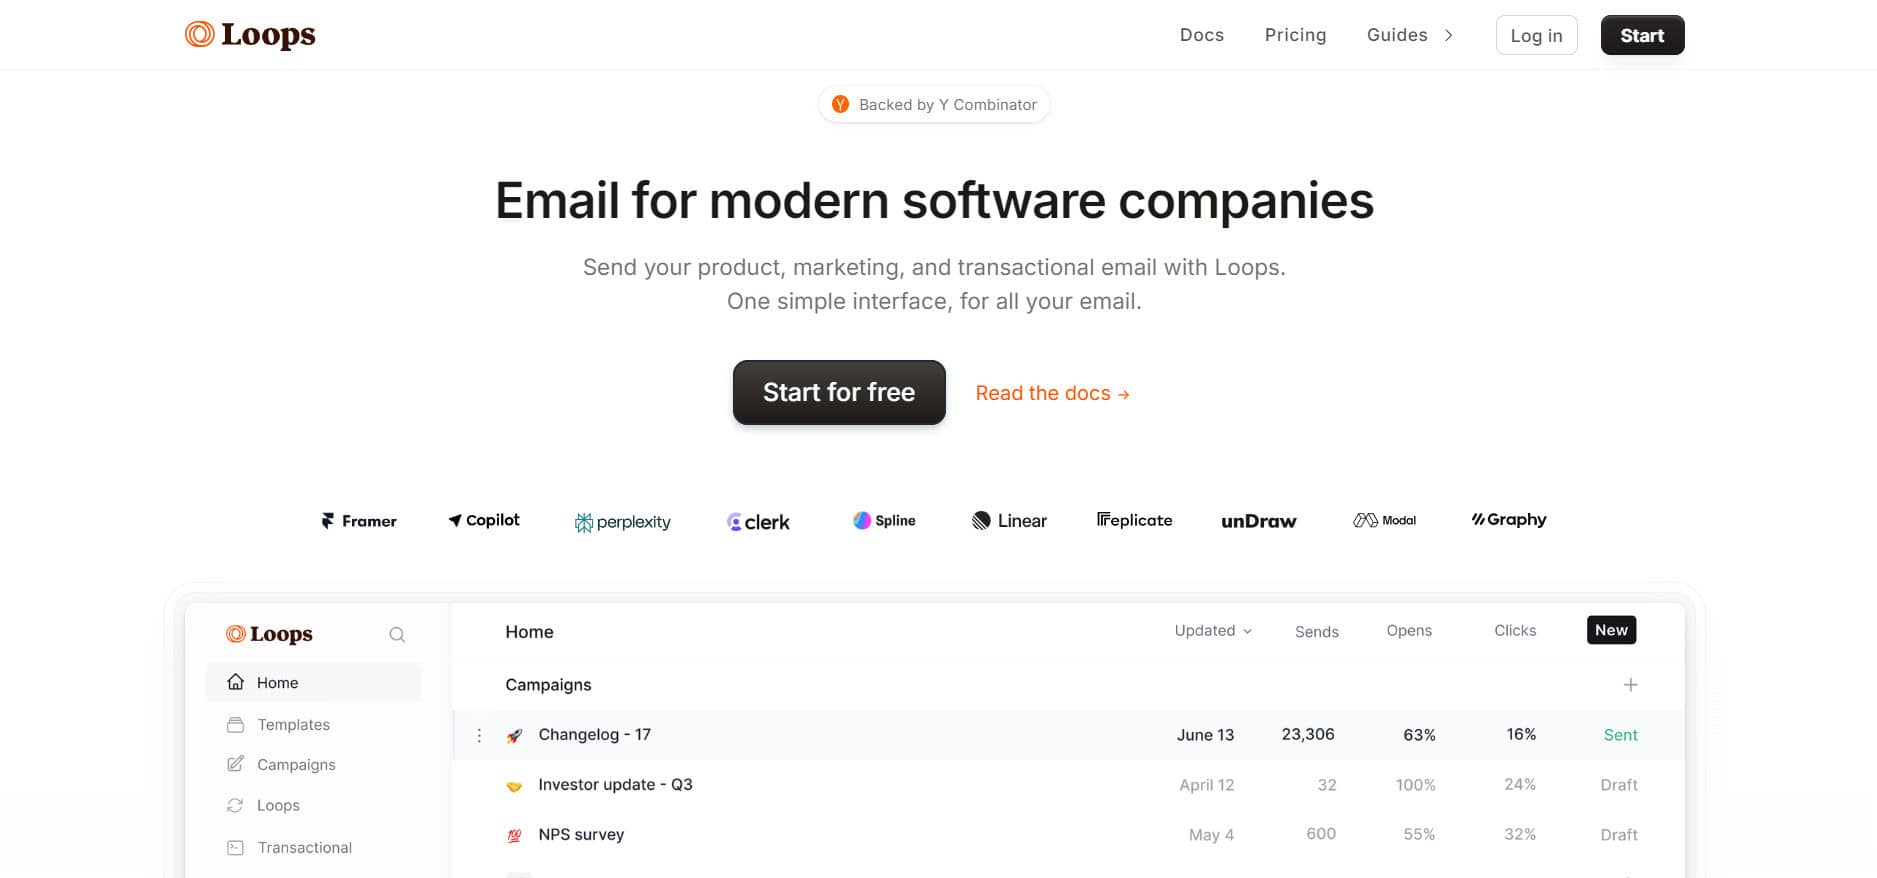The image size is (1877, 878).
Task: Open the Updated sort dropdown
Action: (x=1213, y=631)
